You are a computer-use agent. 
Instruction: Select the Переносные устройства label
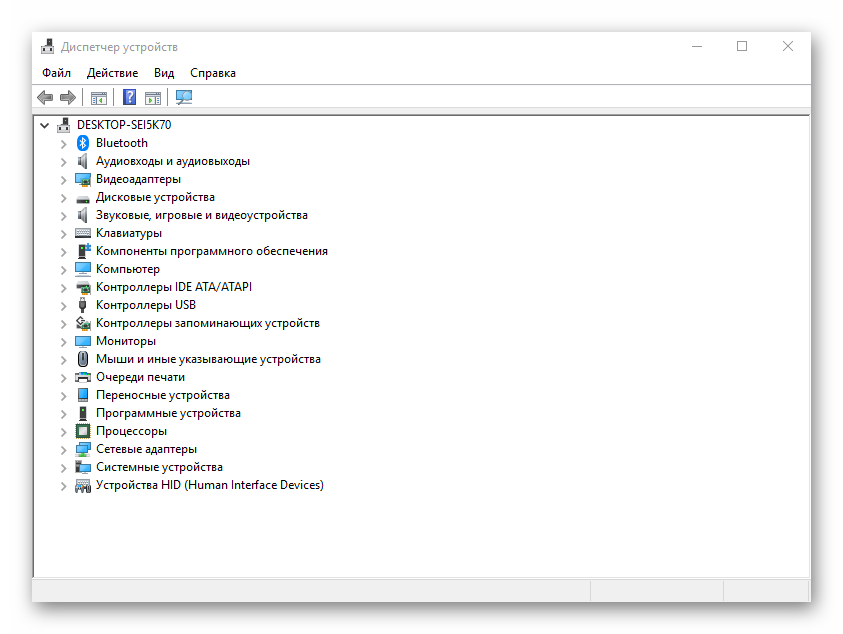(163, 395)
